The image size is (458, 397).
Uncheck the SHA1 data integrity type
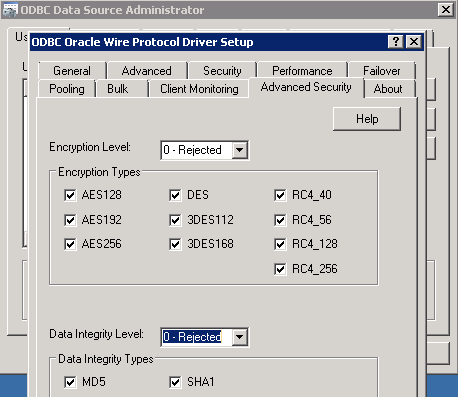click(x=175, y=382)
